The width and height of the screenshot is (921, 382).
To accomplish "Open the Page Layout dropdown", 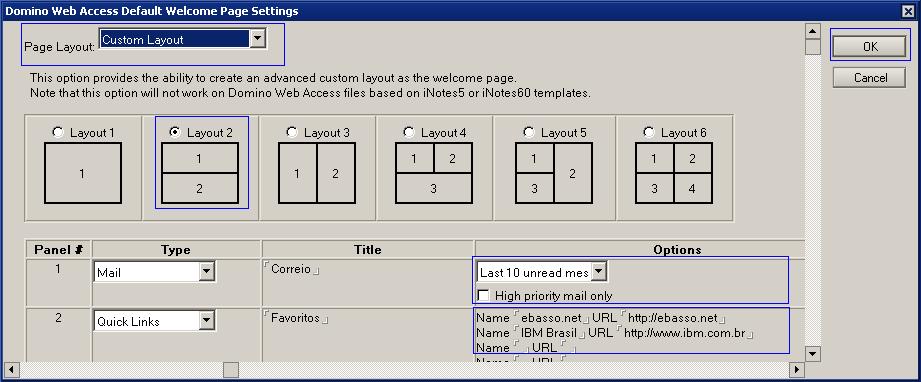I will click(x=258, y=39).
